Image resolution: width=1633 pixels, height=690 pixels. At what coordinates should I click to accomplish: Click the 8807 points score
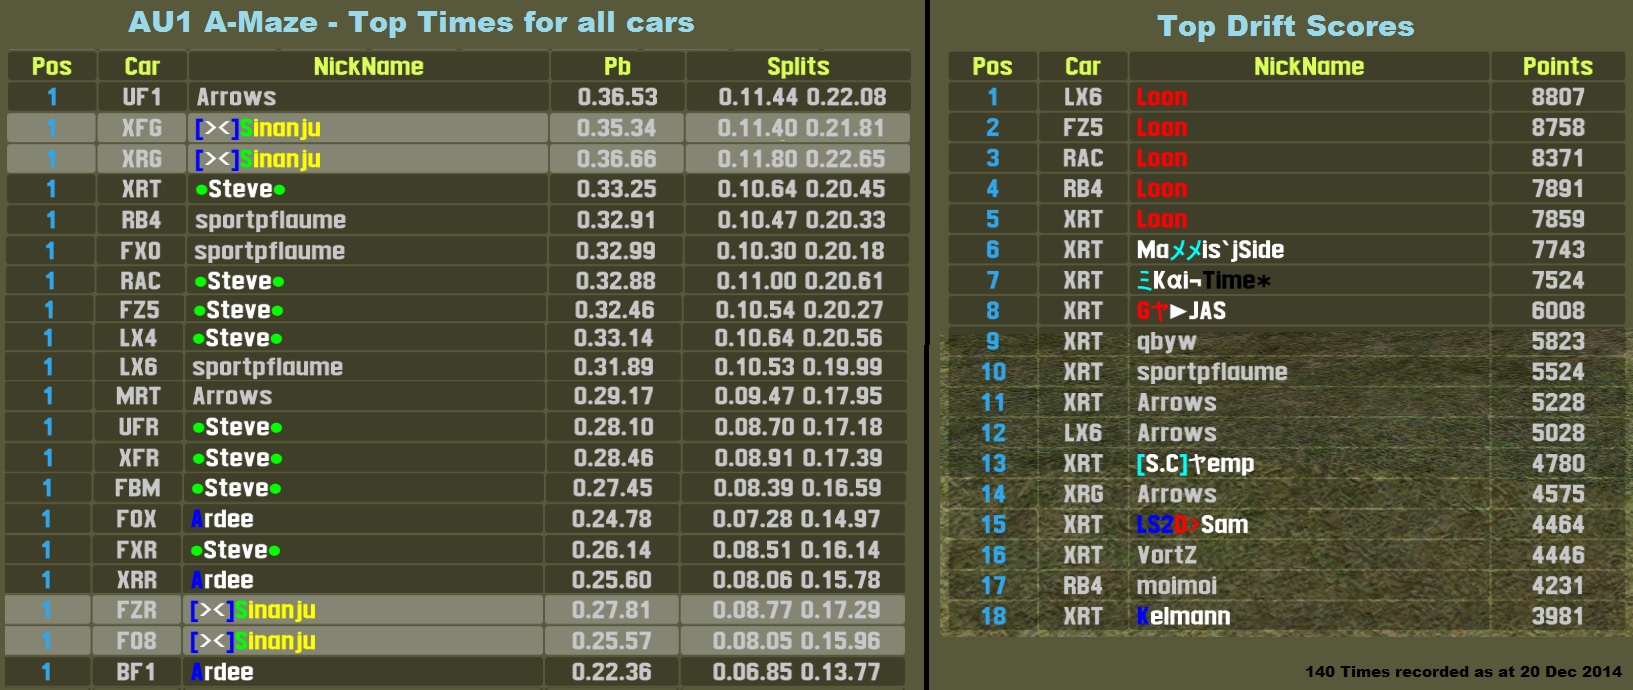pos(1557,97)
